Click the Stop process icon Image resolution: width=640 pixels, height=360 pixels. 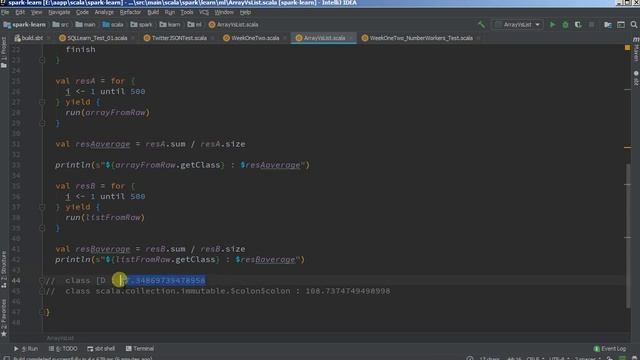pyautogui.click(x=591, y=24)
